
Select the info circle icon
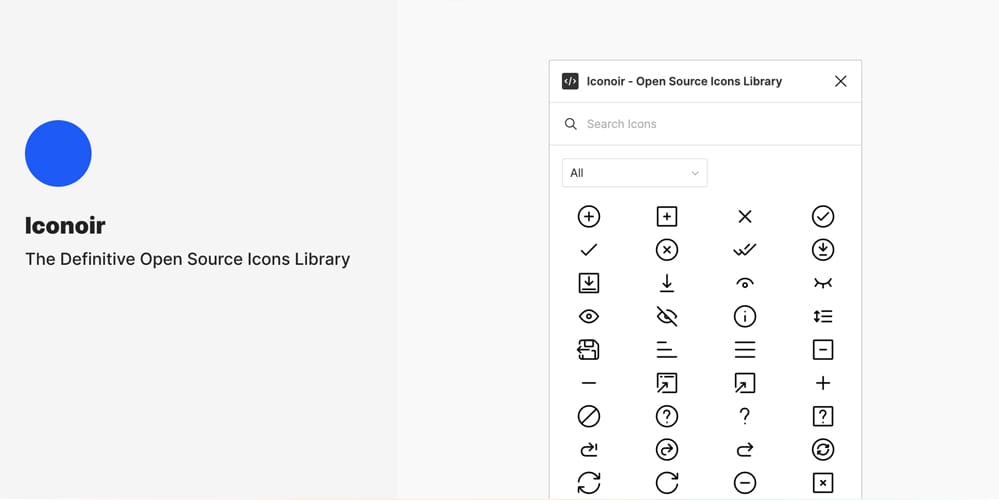745,316
